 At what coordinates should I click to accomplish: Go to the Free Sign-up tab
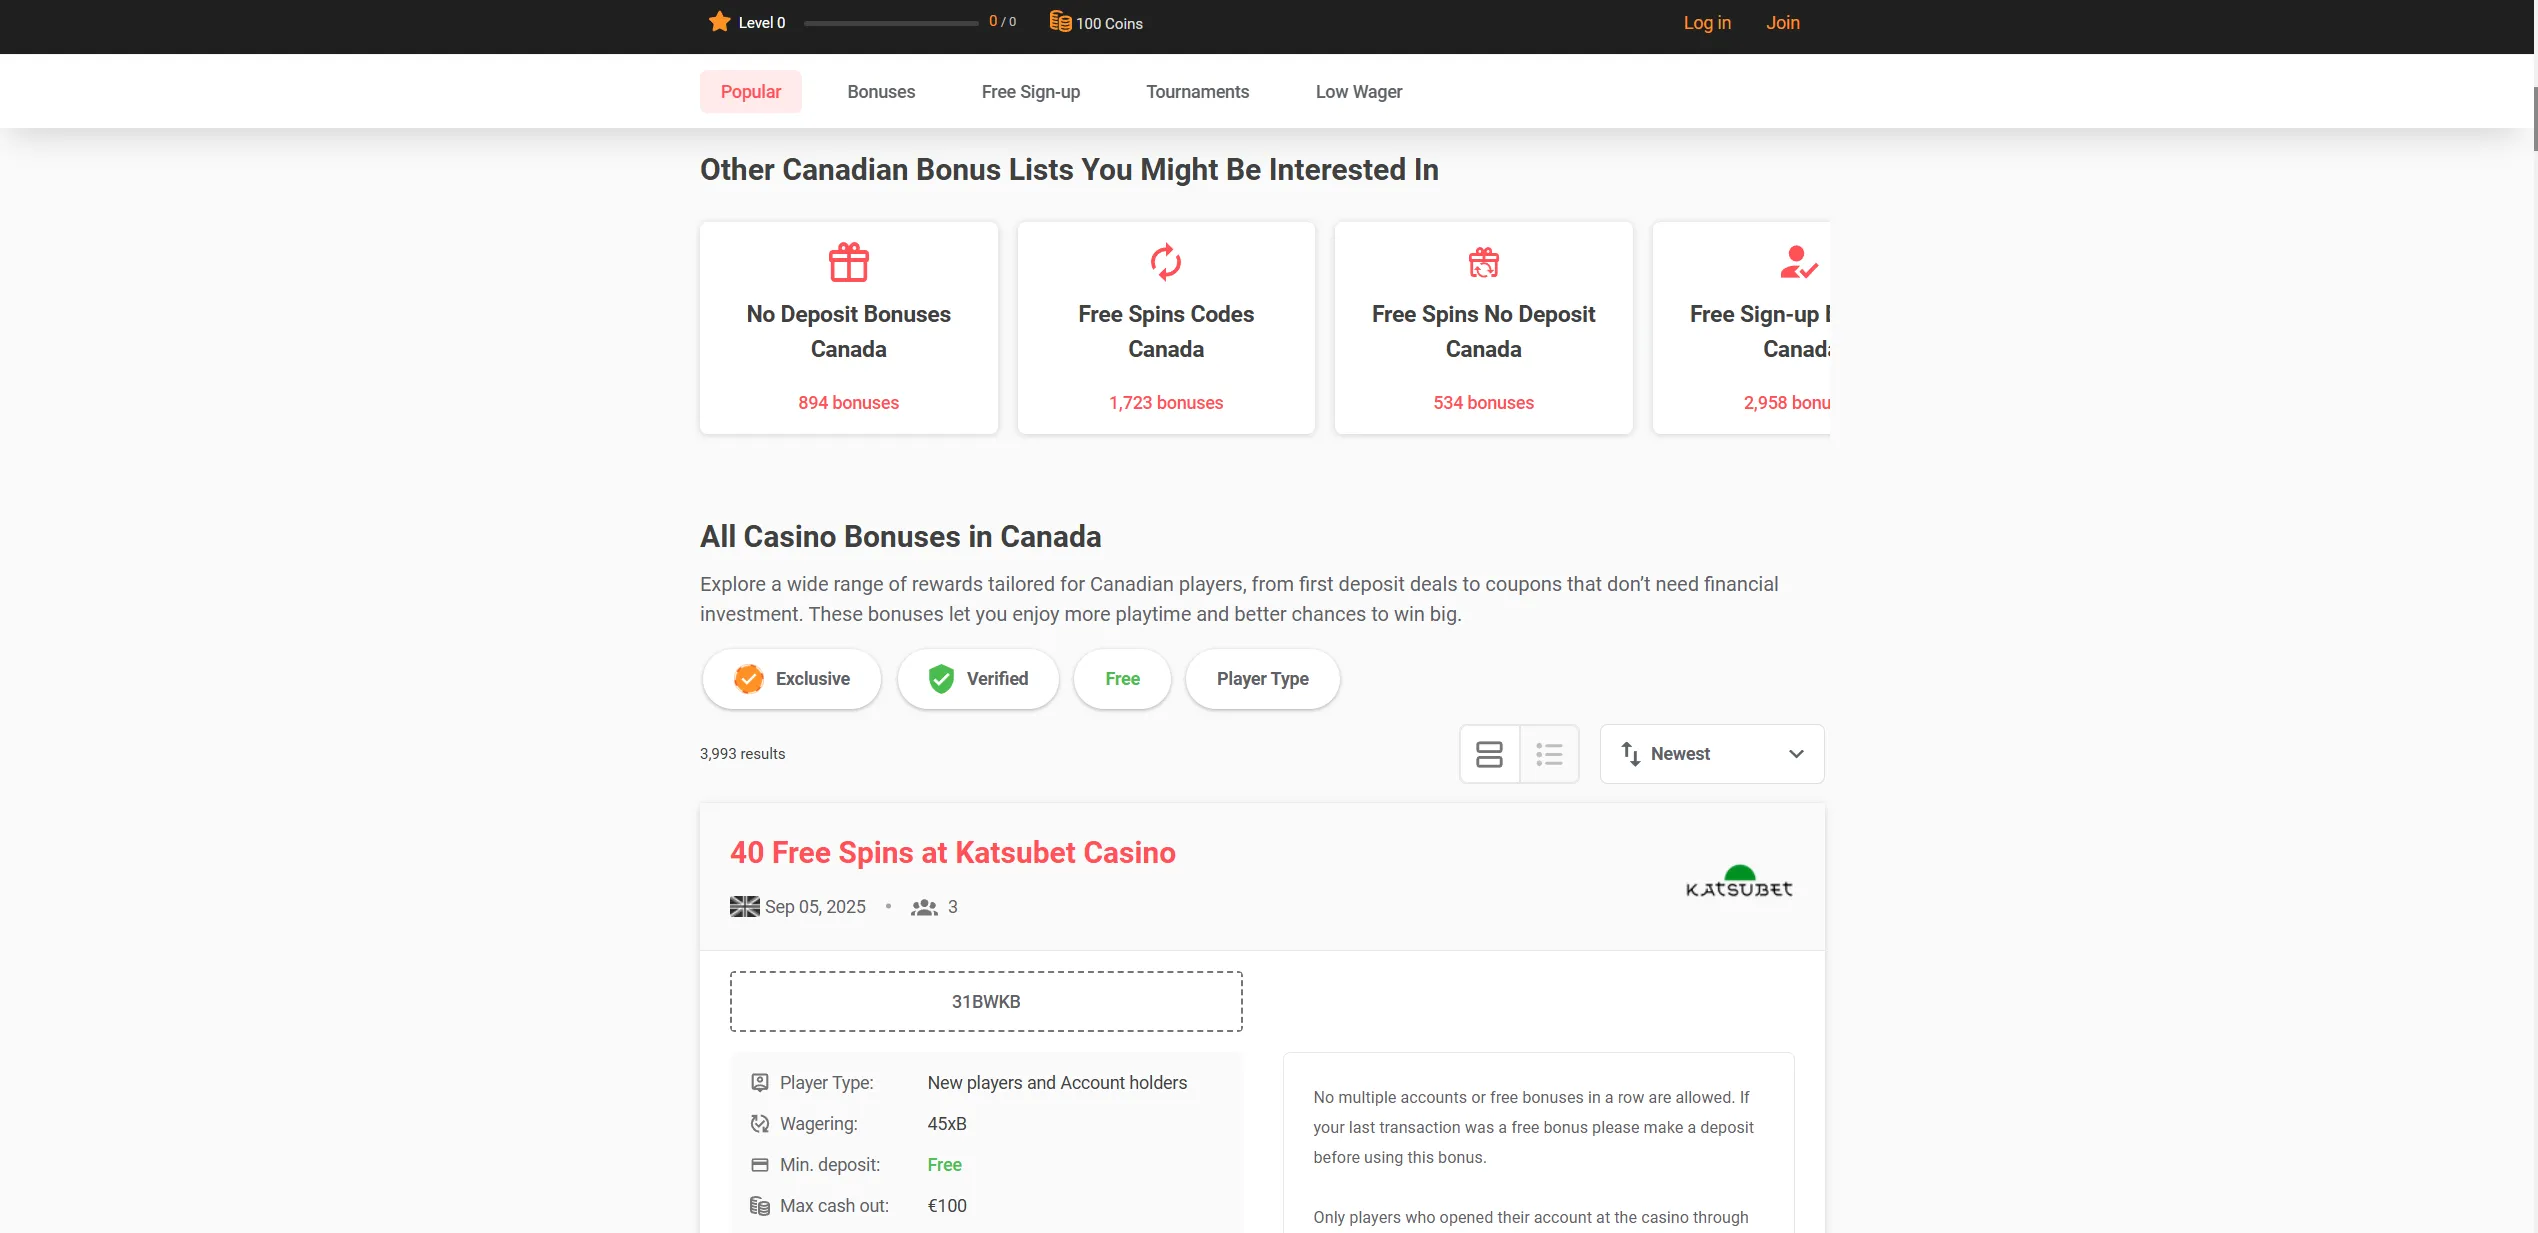[x=1030, y=92]
